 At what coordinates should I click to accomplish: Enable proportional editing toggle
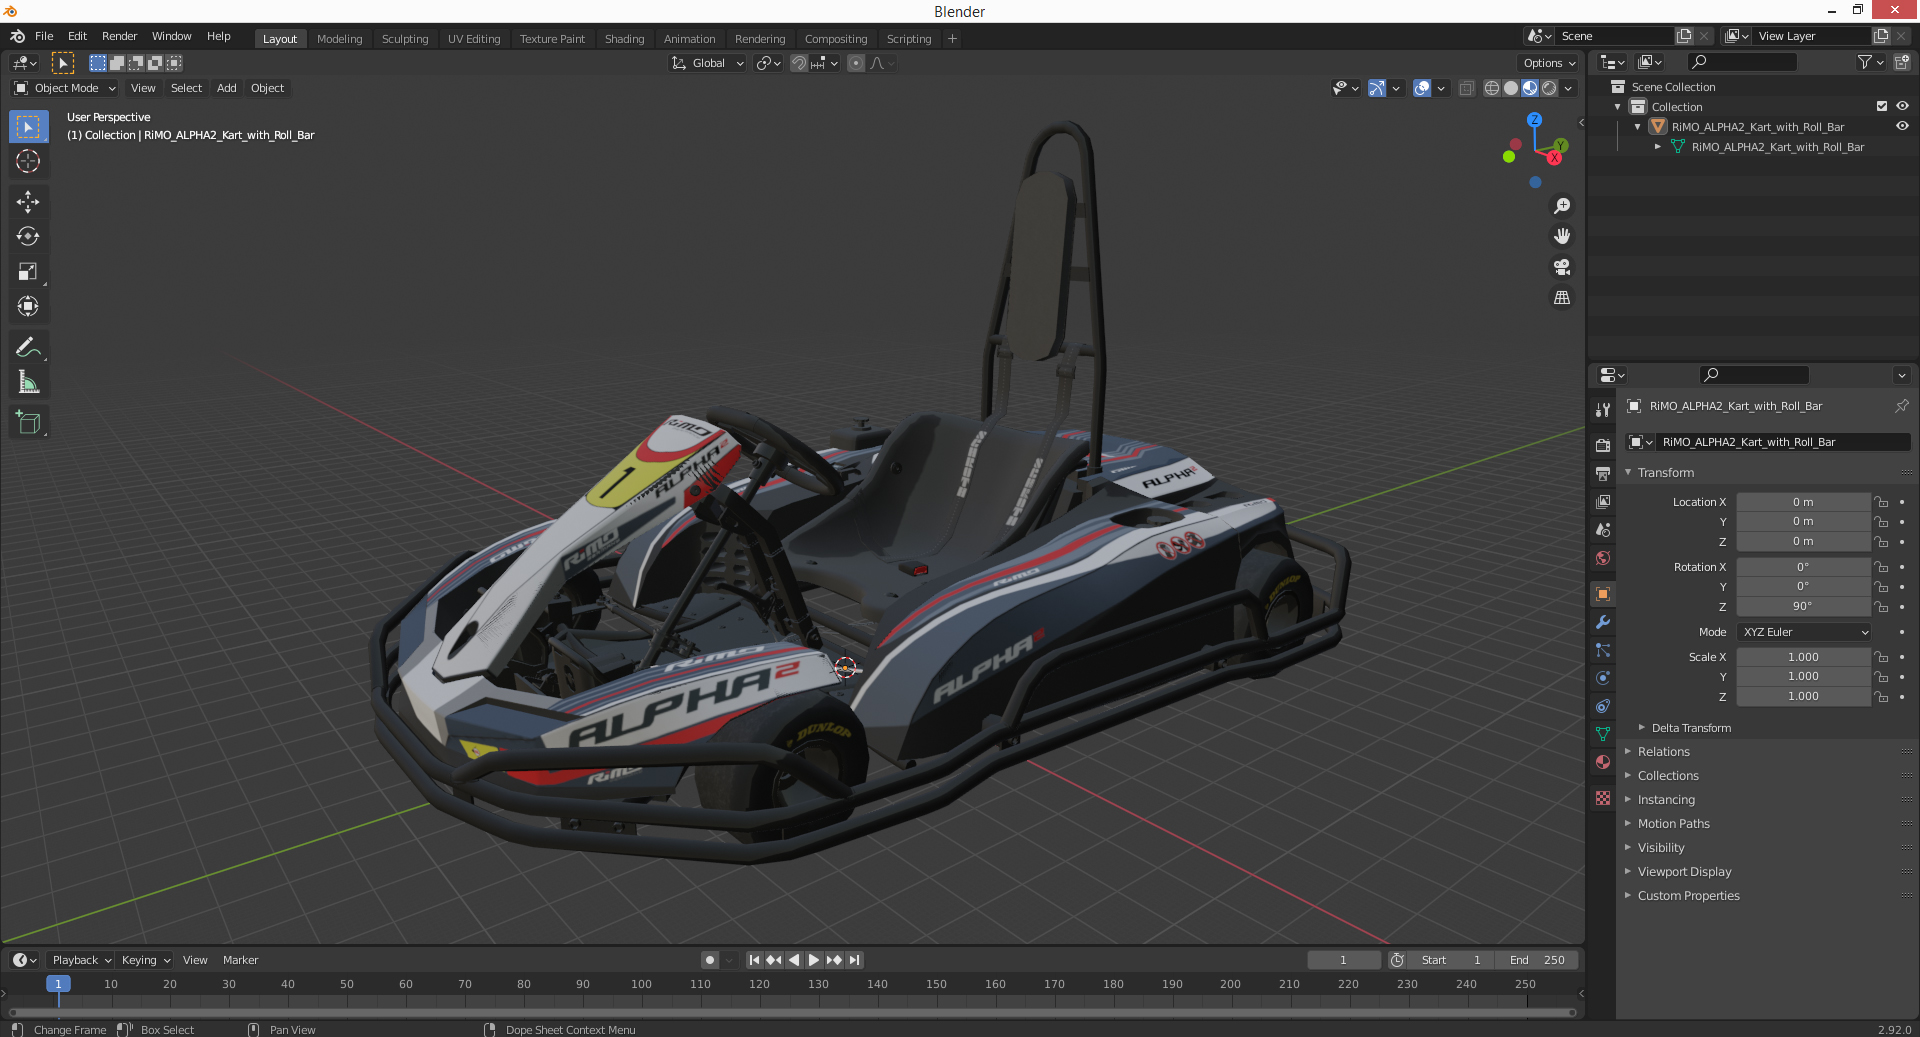coord(856,63)
